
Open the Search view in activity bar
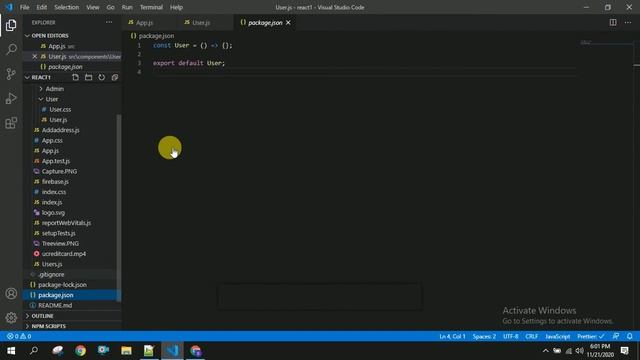click(x=11, y=50)
